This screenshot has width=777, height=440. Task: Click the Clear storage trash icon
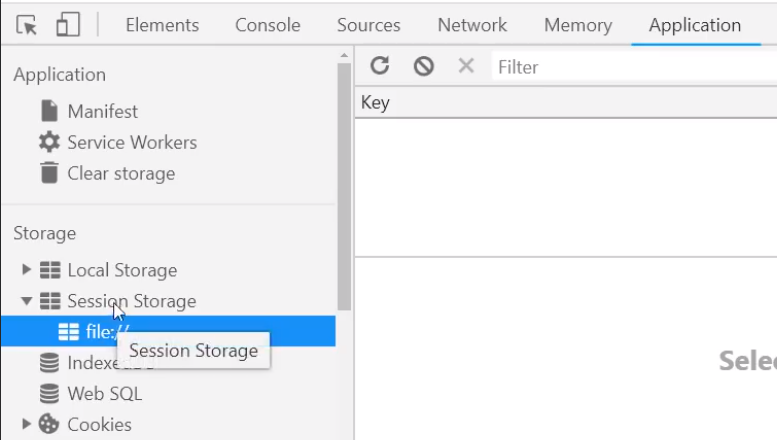[49, 173]
